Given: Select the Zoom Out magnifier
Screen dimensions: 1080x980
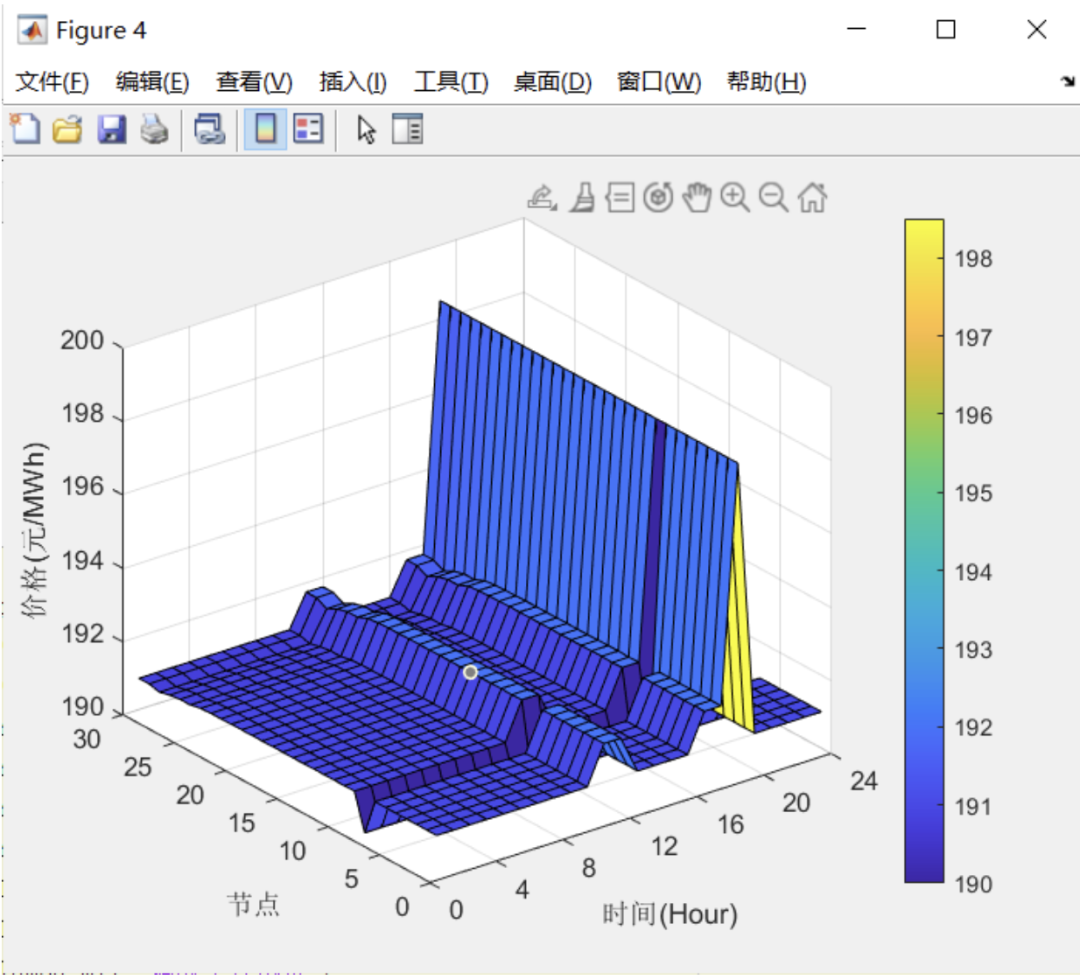Looking at the screenshot, I should coord(773,198).
